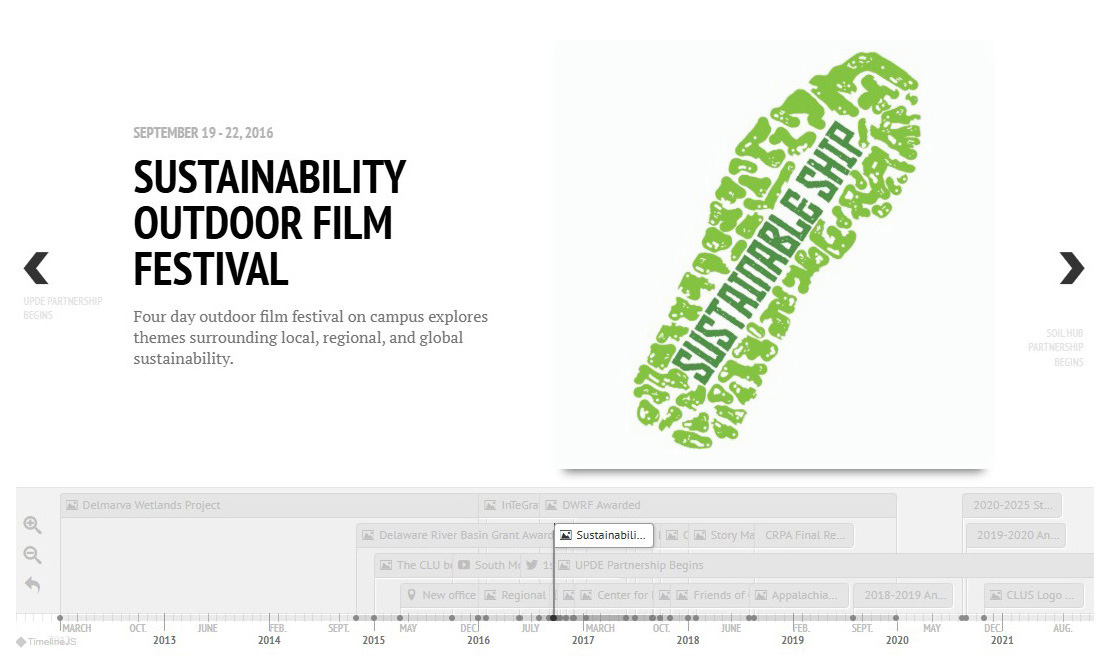1113x656 pixels.
Task: Select the 2020-2025 Strategic plan marker
Action: click(x=1012, y=505)
